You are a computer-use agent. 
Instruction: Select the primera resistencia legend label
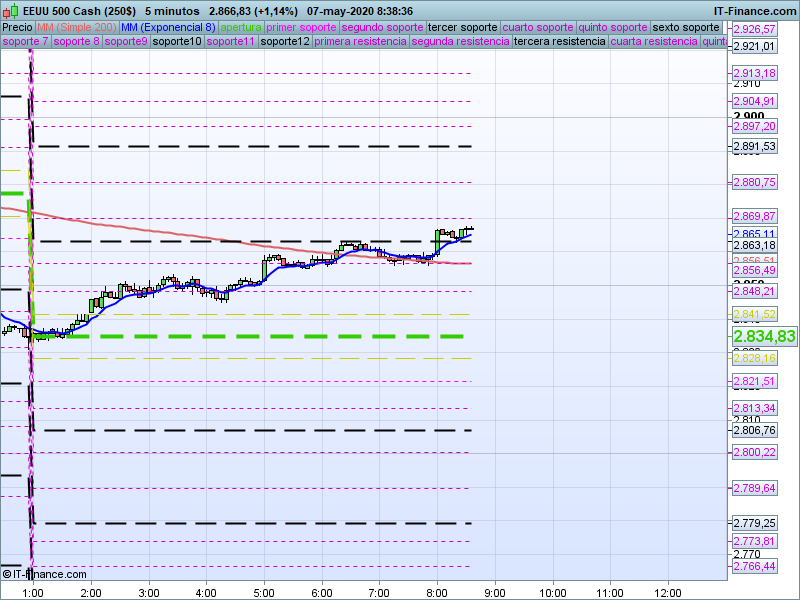(x=360, y=42)
